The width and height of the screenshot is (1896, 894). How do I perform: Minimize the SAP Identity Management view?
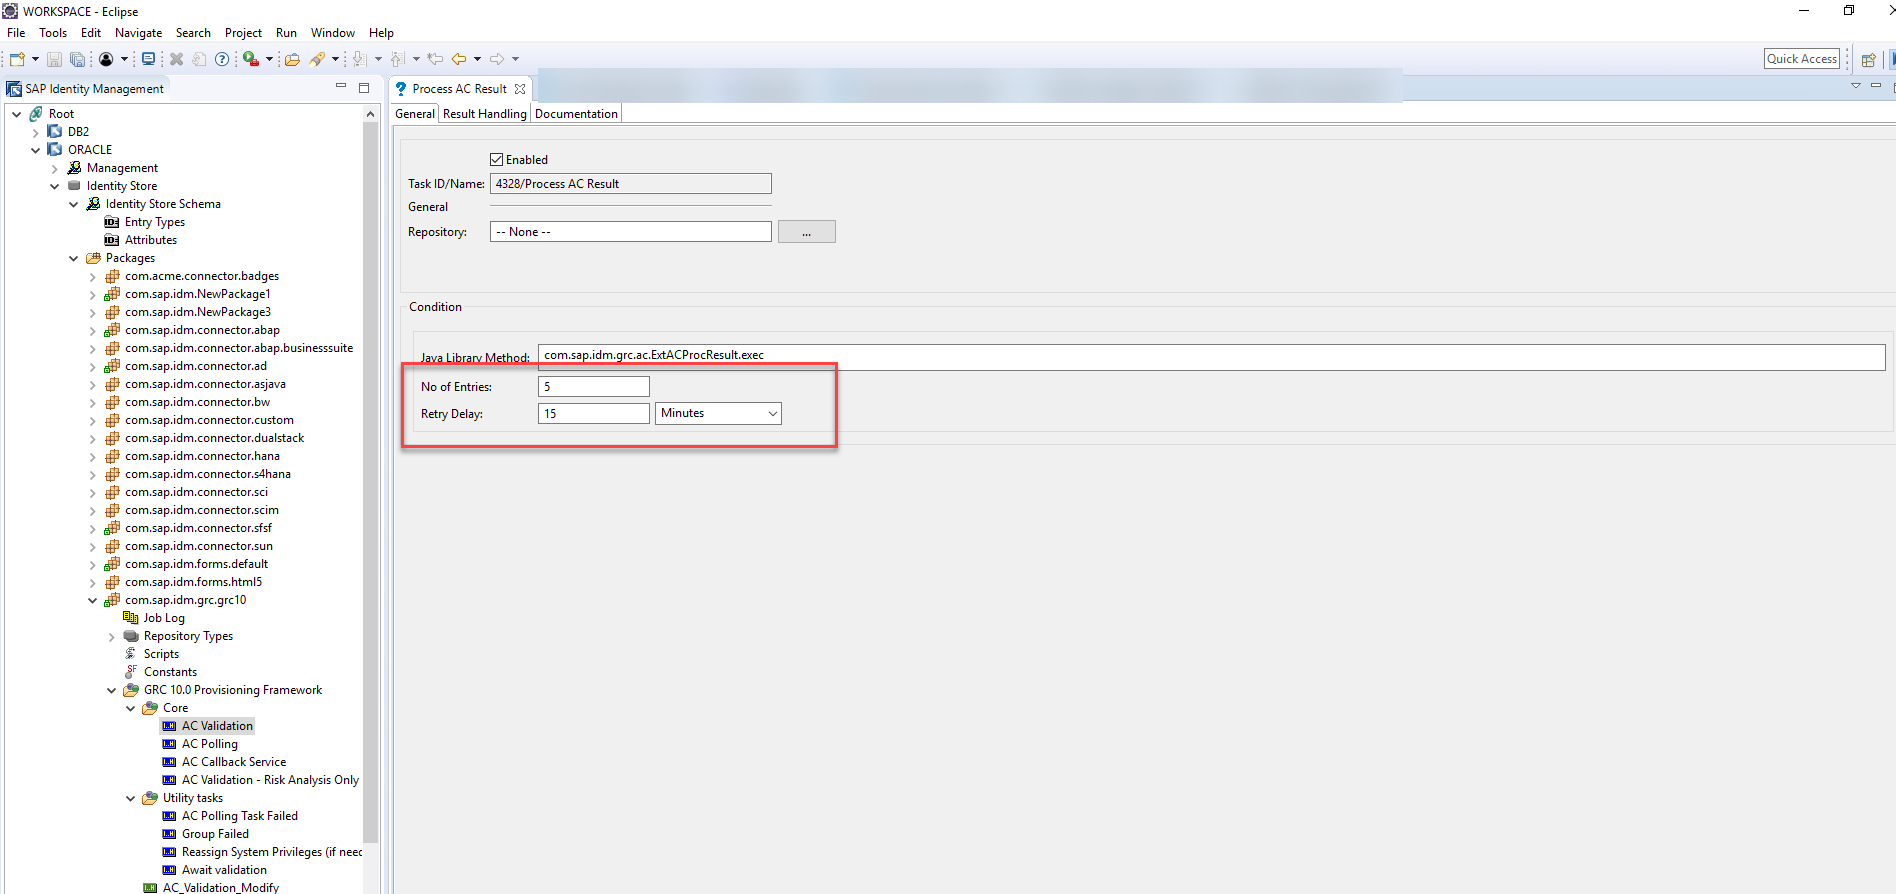(341, 87)
